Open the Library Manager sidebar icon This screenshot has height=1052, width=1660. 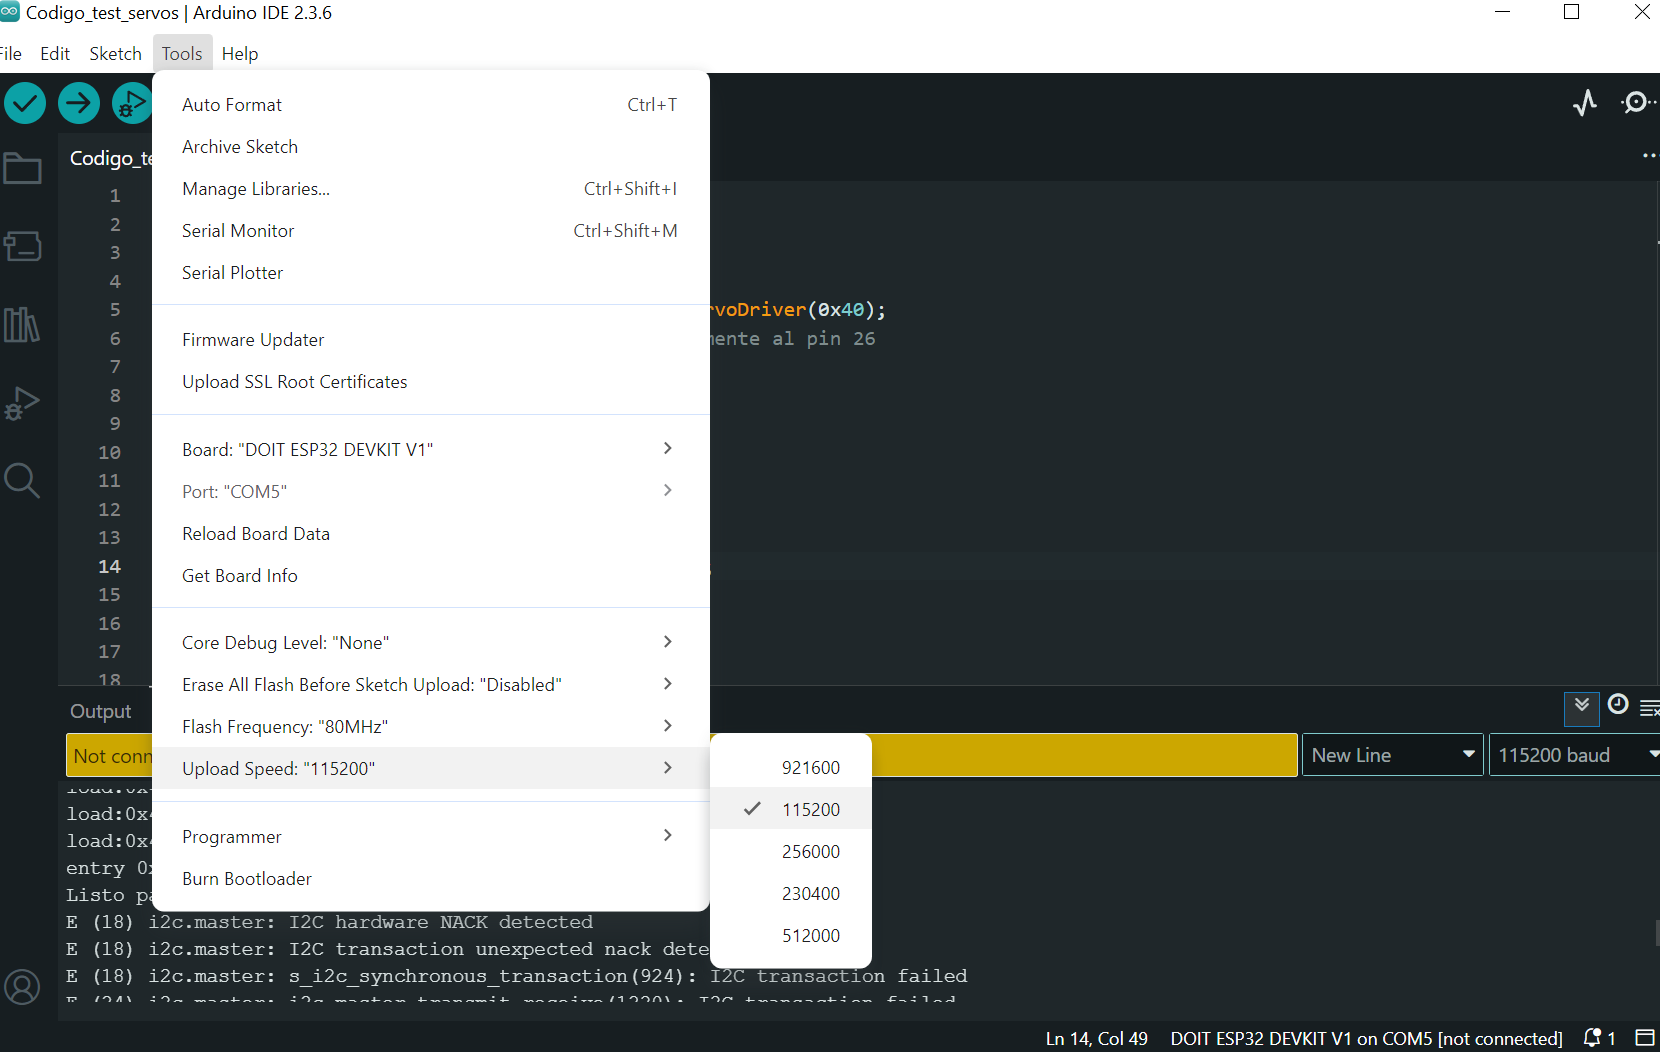(x=22, y=324)
